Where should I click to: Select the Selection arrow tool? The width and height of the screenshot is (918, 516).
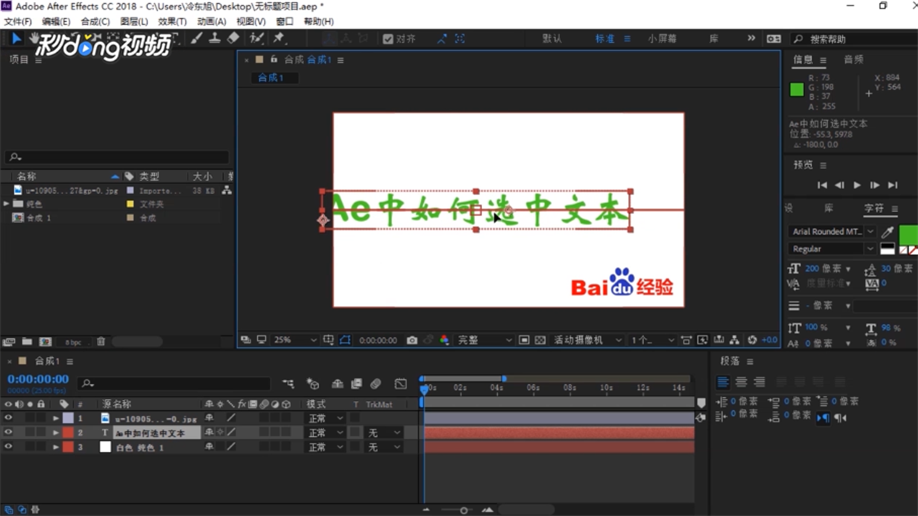click(x=16, y=39)
